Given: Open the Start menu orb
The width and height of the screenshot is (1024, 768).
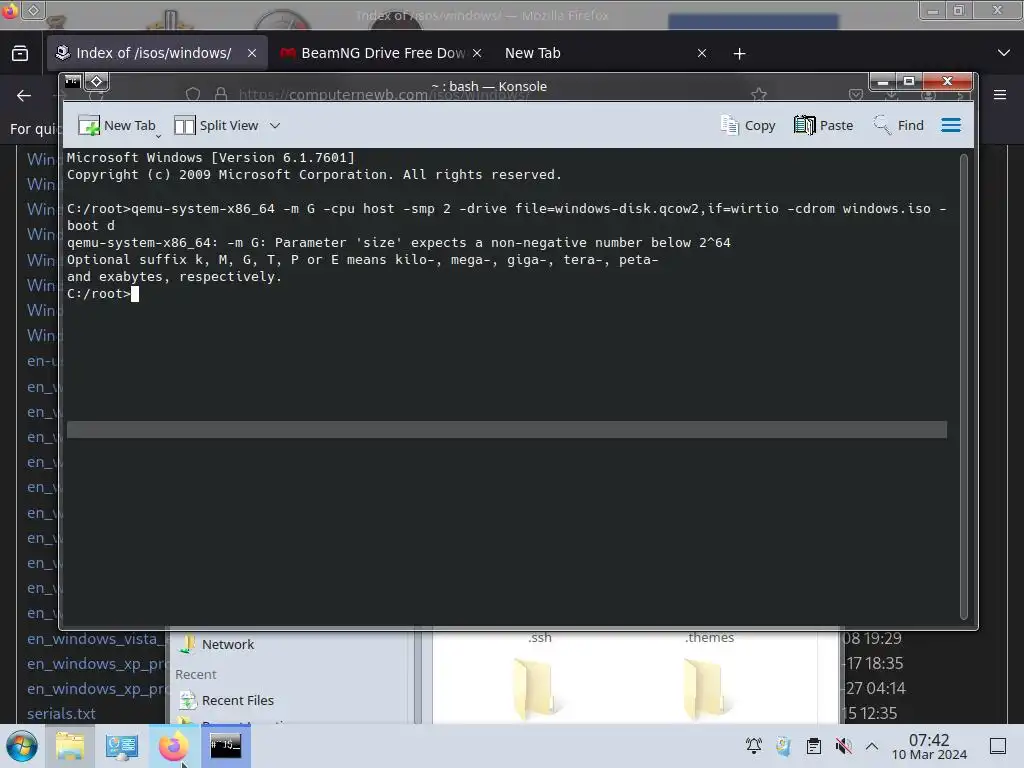Looking at the screenshot, I should [22, 746].
